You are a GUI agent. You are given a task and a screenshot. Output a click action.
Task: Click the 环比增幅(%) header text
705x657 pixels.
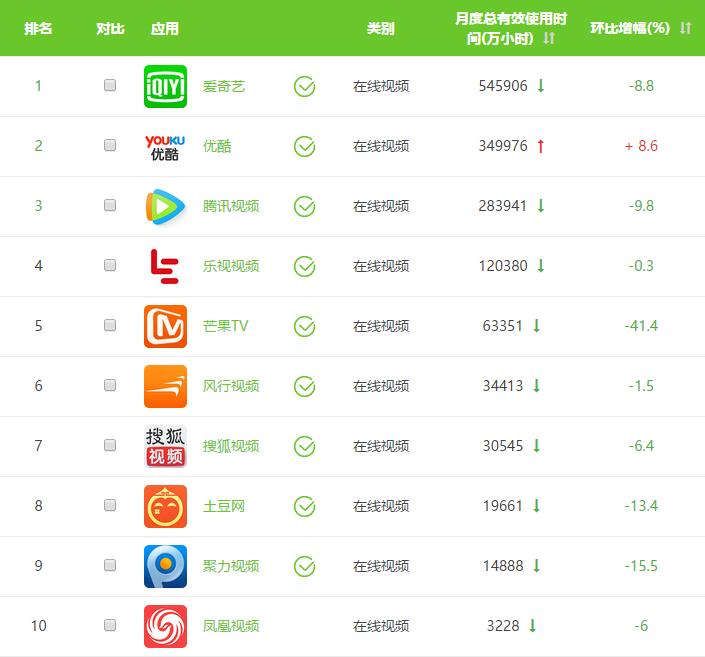pos(630,28)
